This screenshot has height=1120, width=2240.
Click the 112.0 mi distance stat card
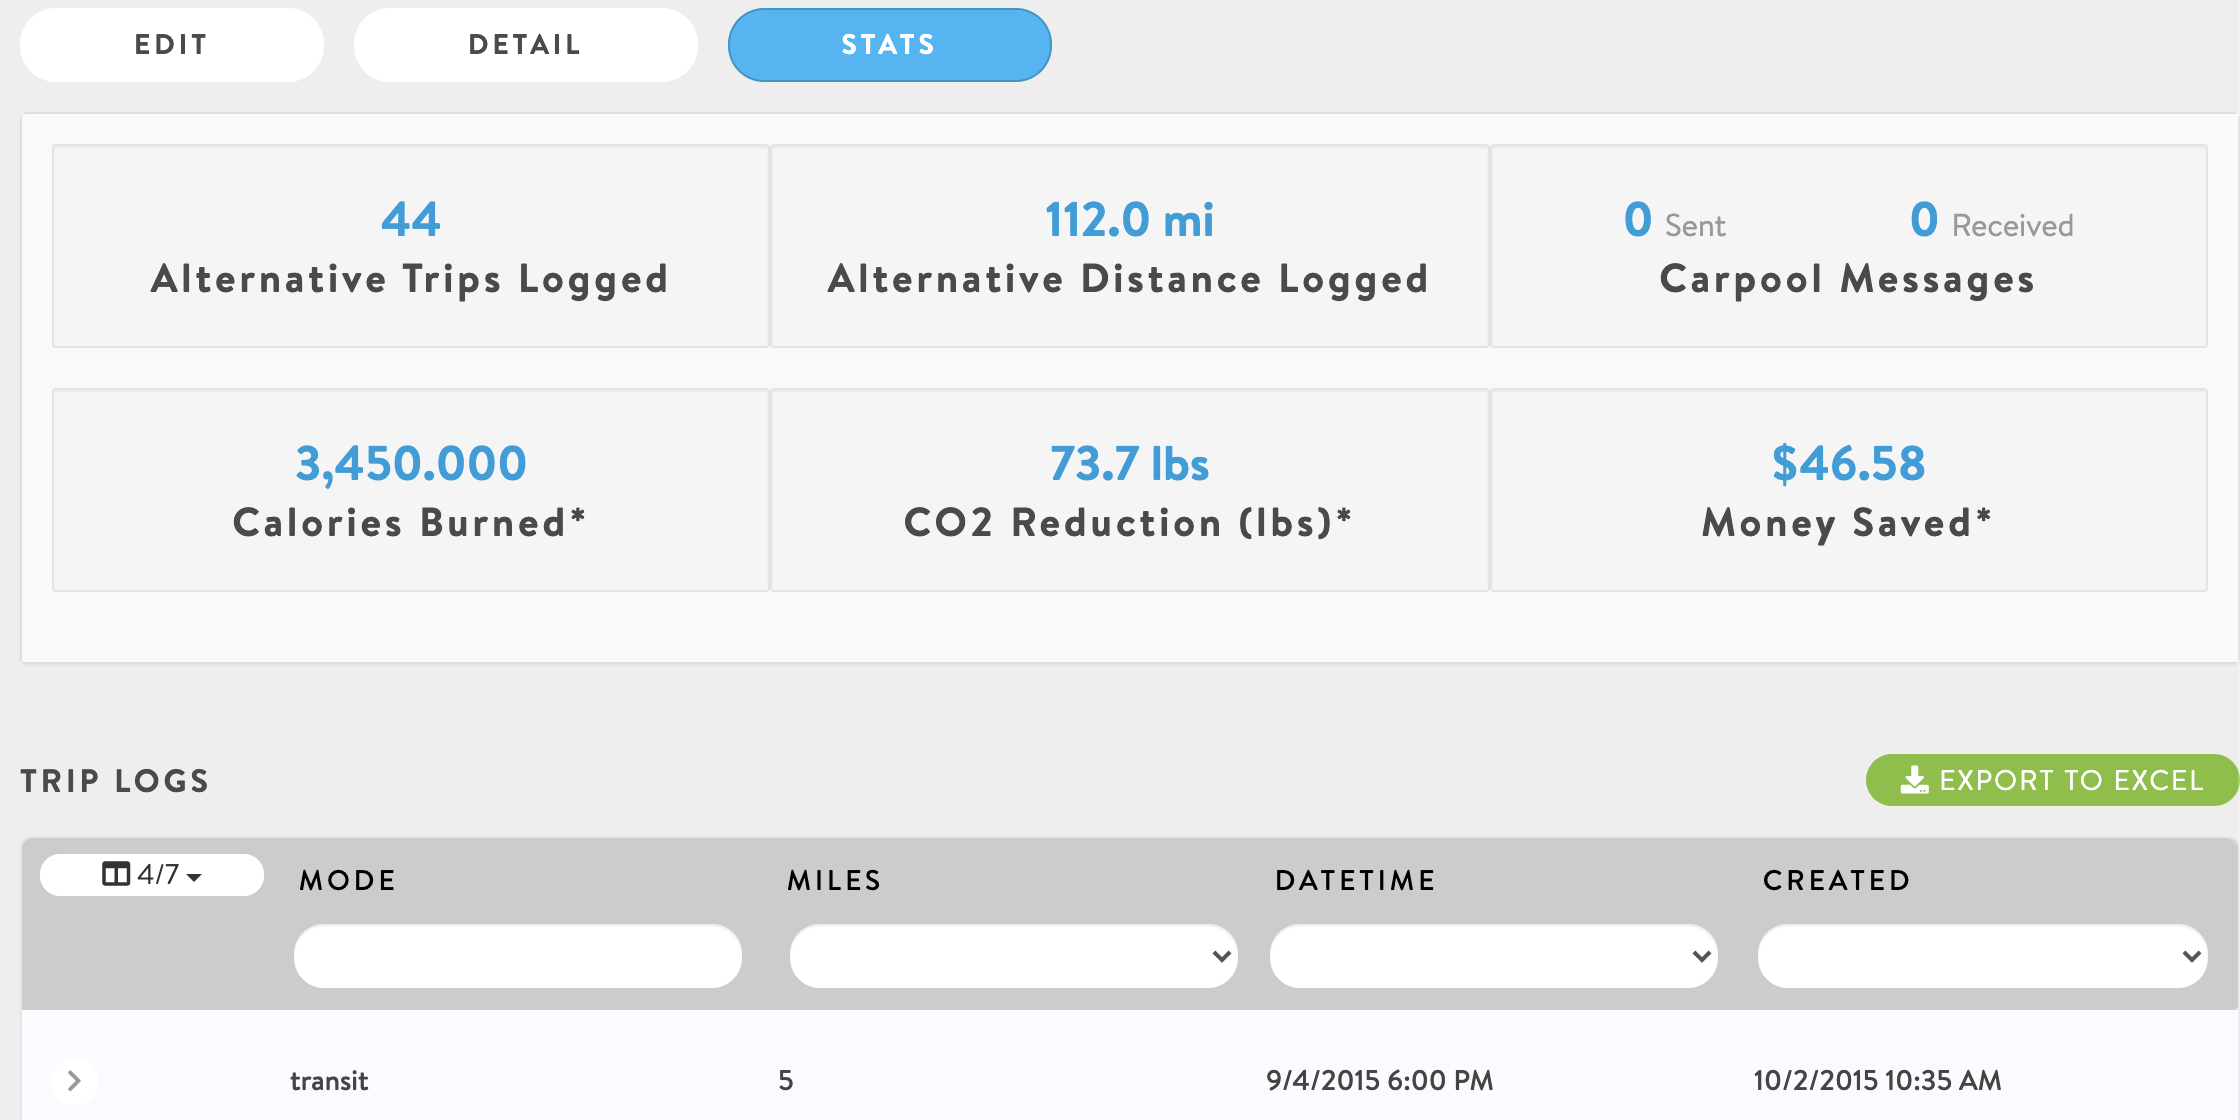(1129, 246)
